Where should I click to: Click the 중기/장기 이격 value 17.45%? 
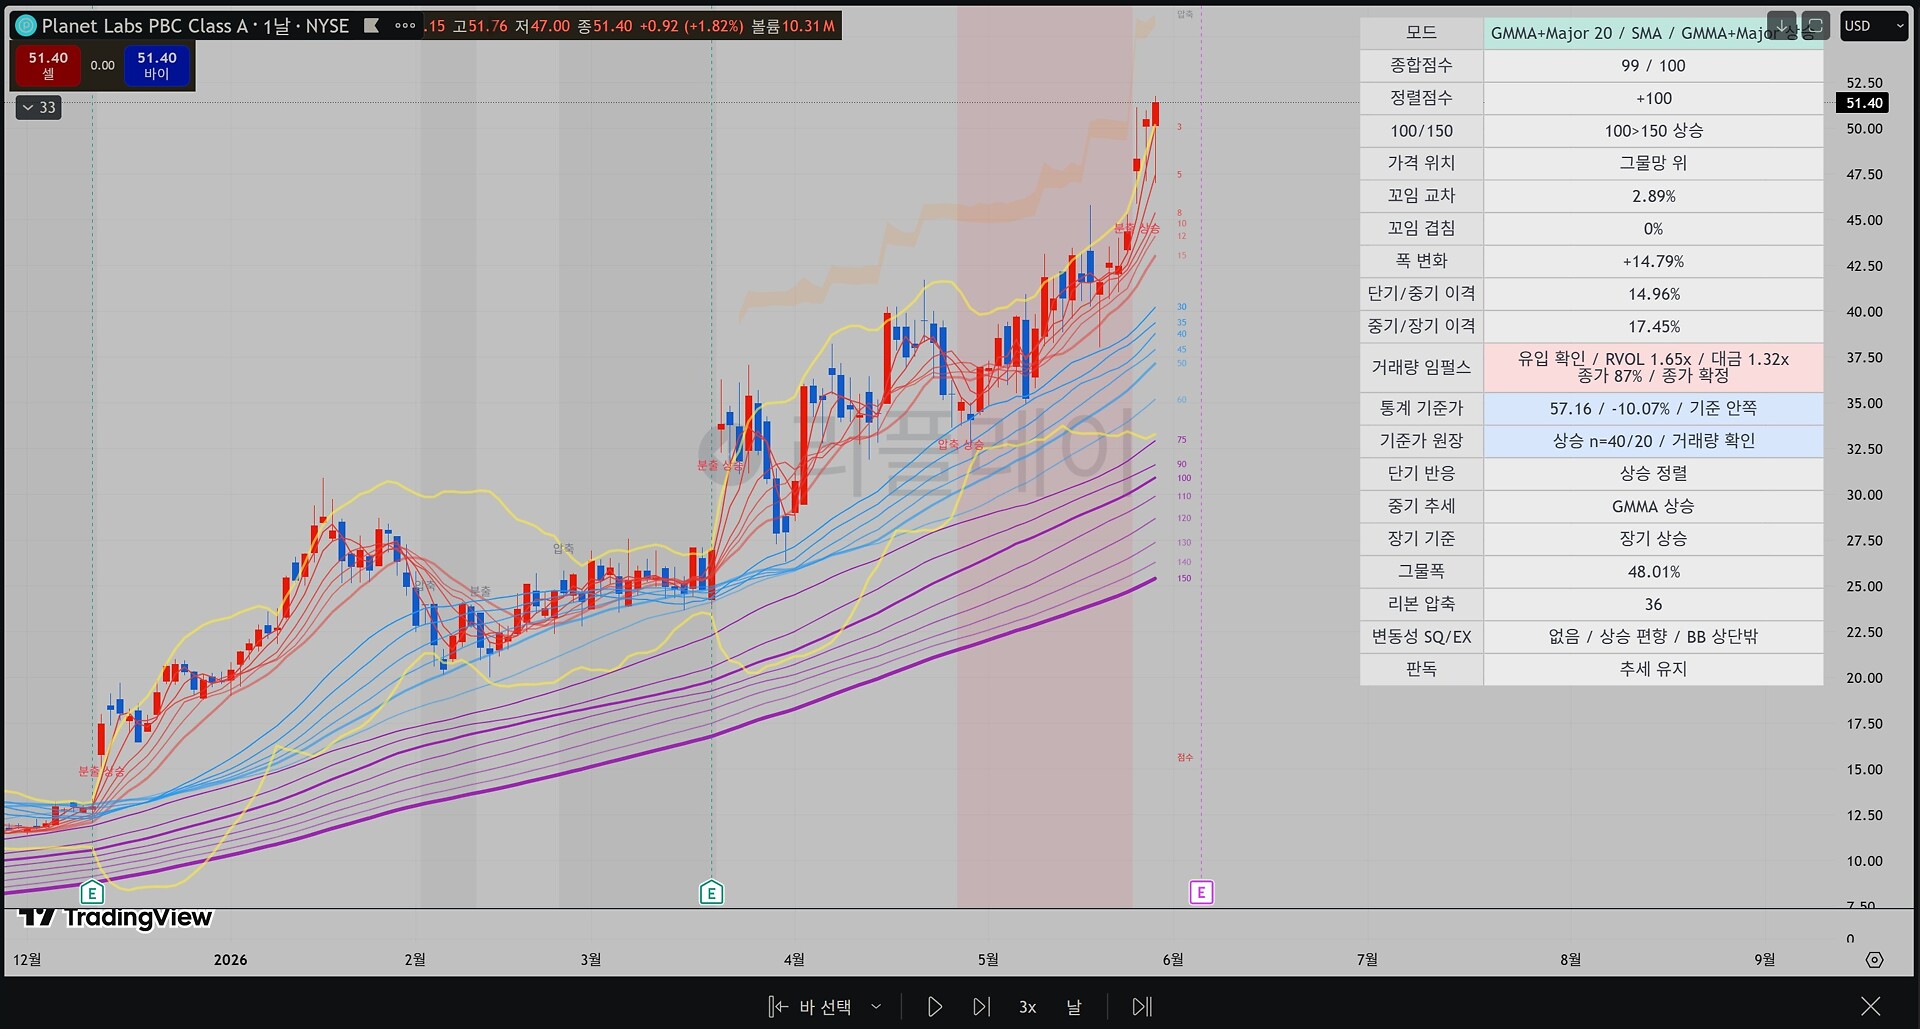pyautogui.click(x=1653, y=326)
